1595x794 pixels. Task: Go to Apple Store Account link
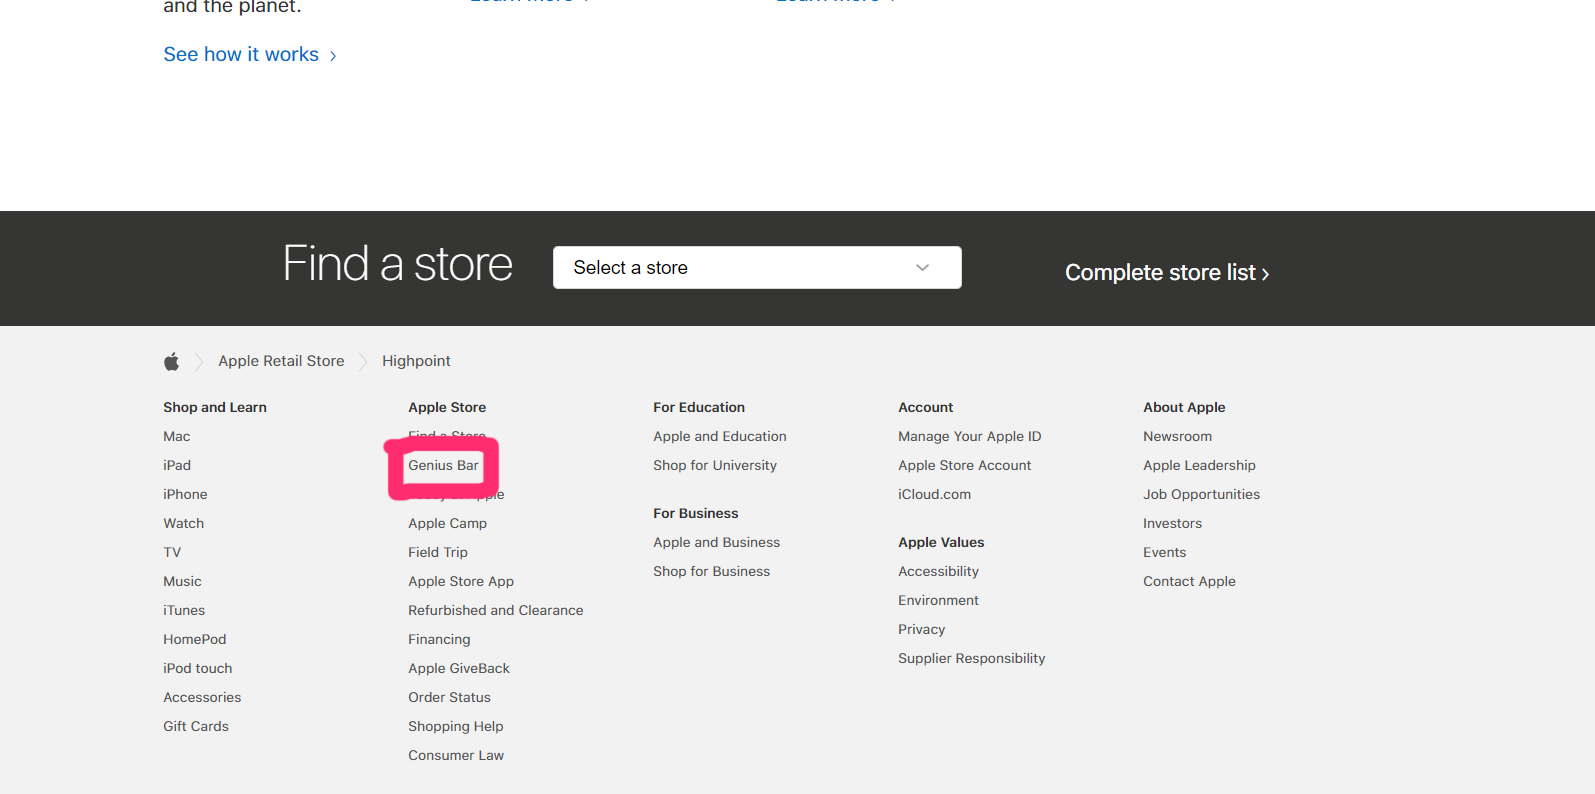click(x=965, y=465)
